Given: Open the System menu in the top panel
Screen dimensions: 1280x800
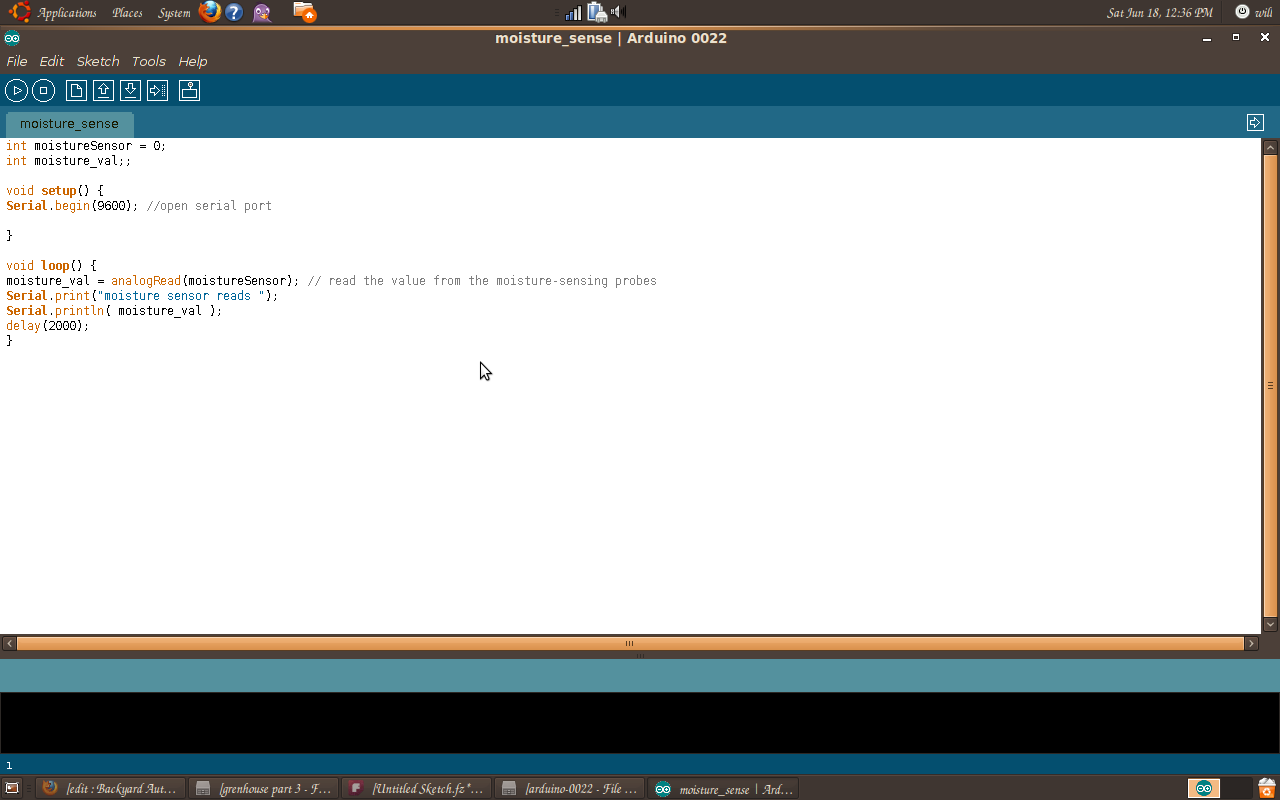Looking at the screenshot, I should pos(174,13).
